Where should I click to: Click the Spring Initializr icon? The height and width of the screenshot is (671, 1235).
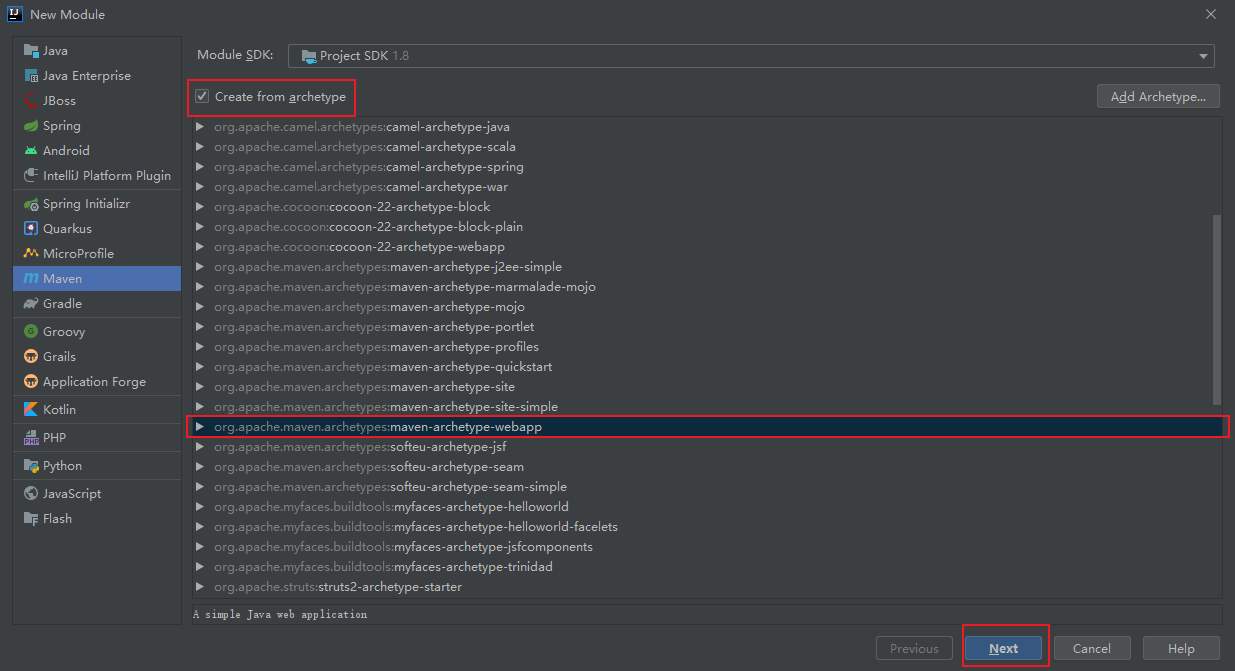coord(31,203)
